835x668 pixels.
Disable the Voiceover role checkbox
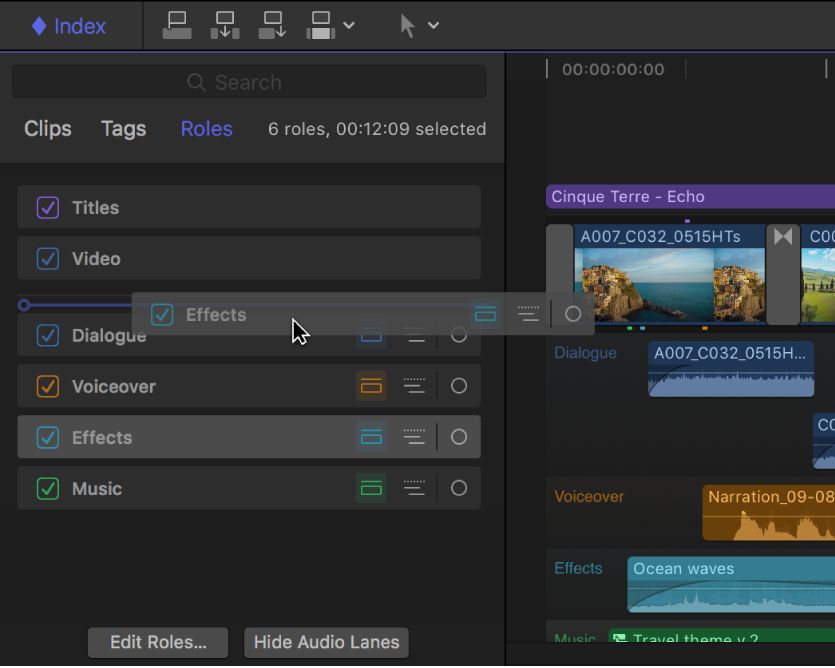(48, 386)
